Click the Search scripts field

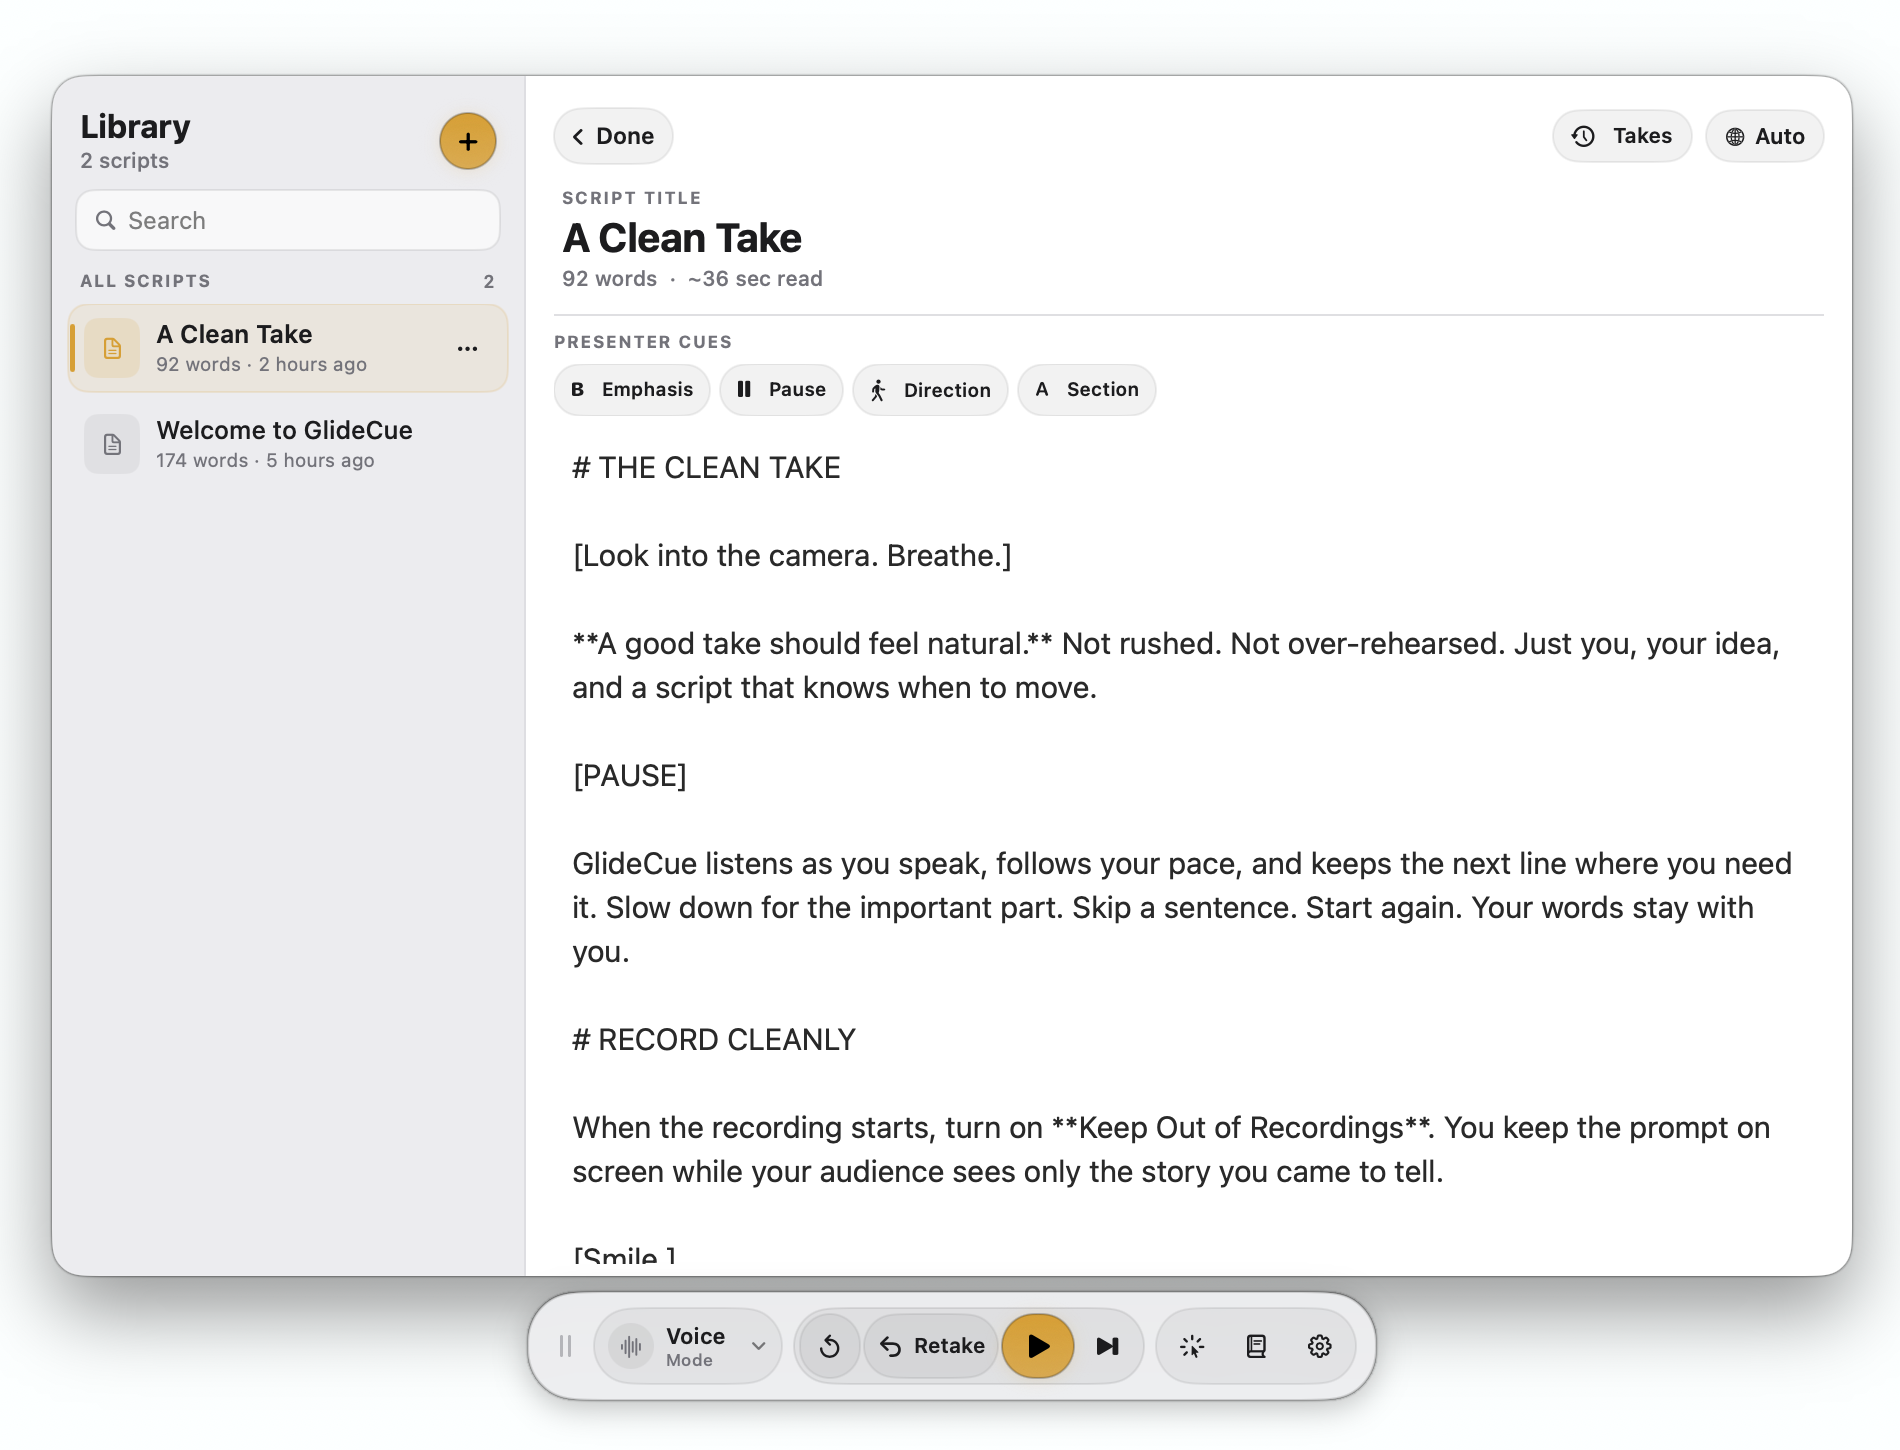288,220
